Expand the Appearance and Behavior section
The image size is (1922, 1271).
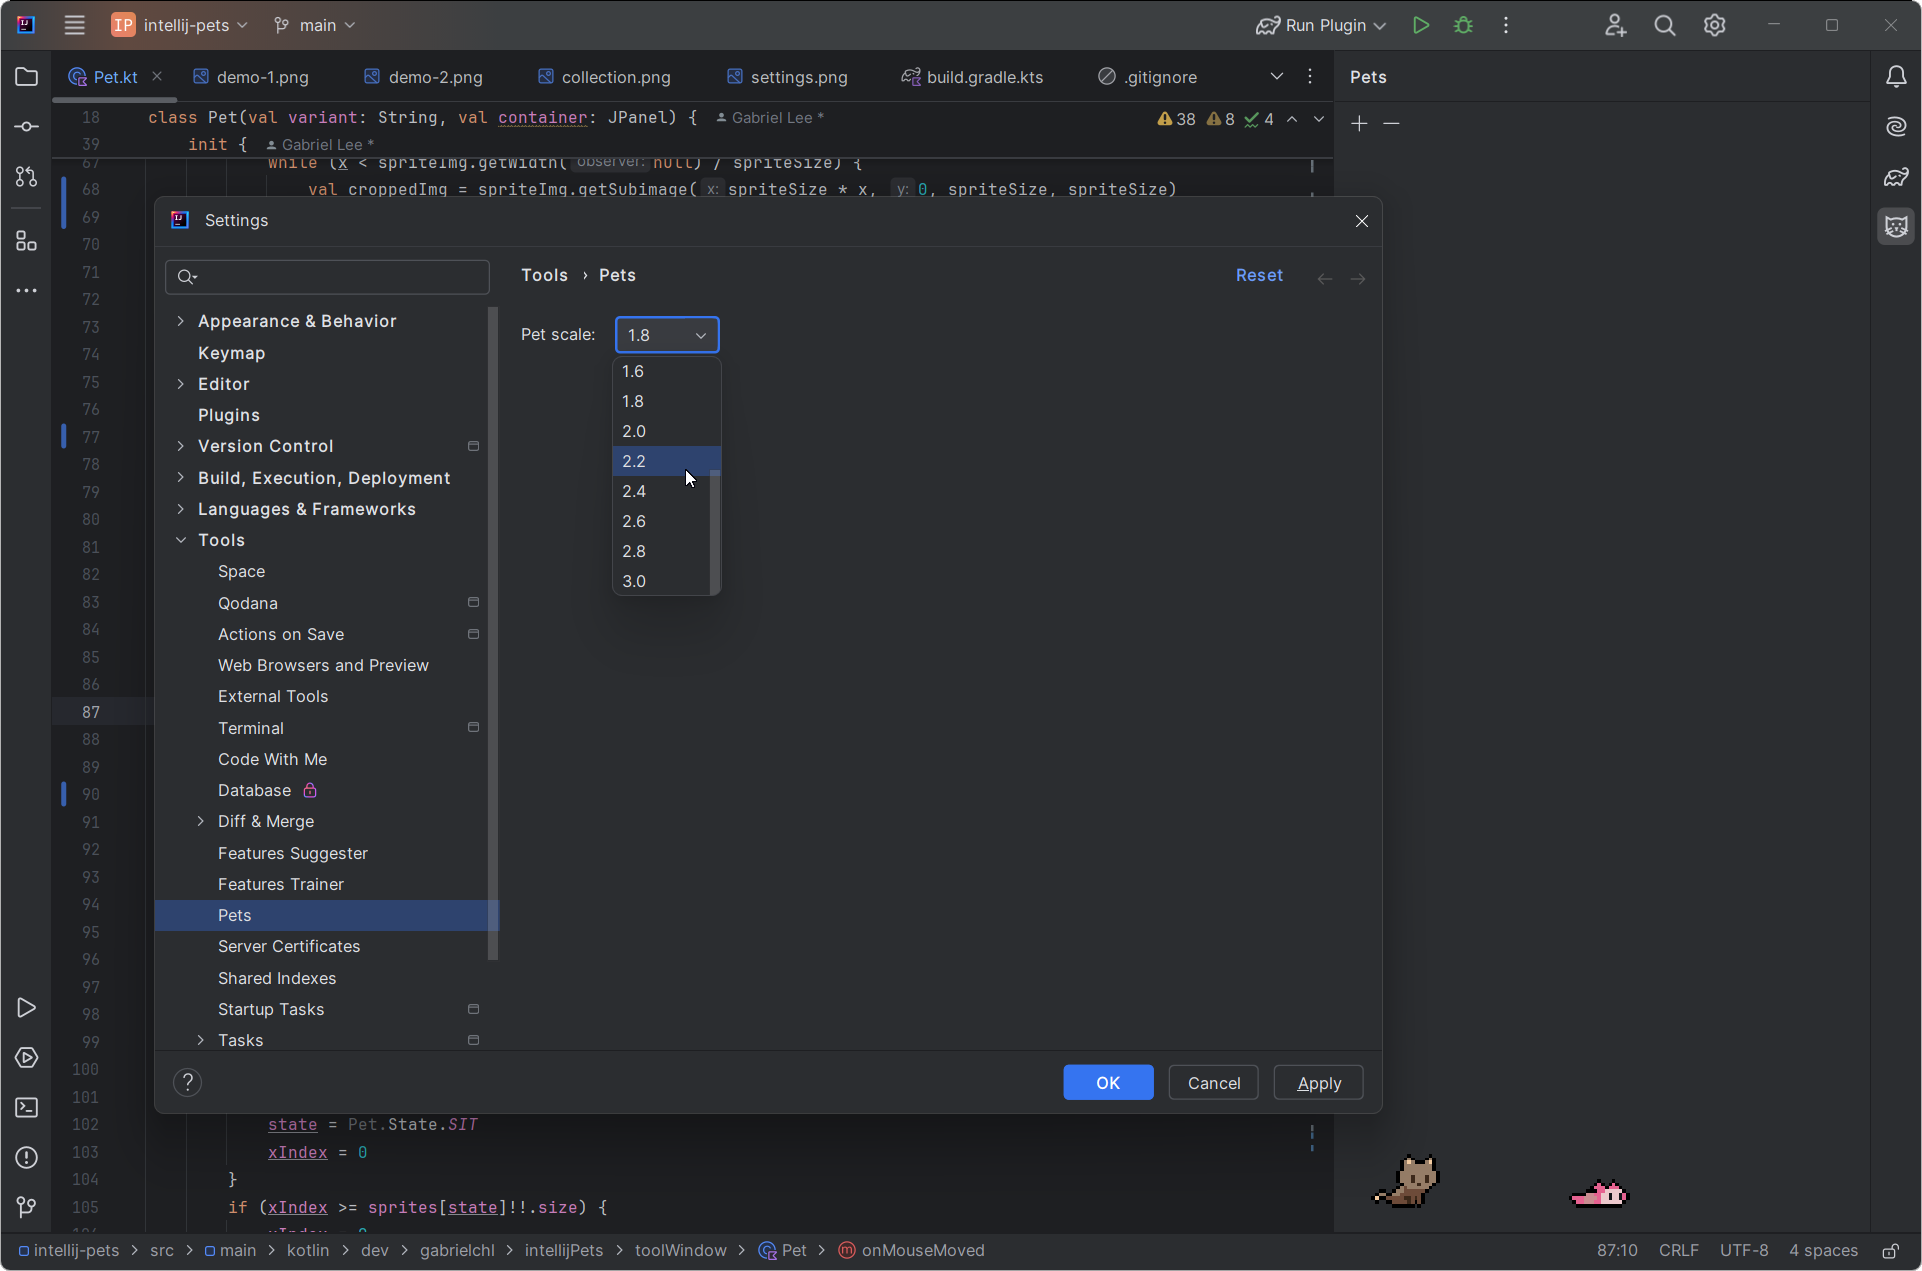point(180,321)
